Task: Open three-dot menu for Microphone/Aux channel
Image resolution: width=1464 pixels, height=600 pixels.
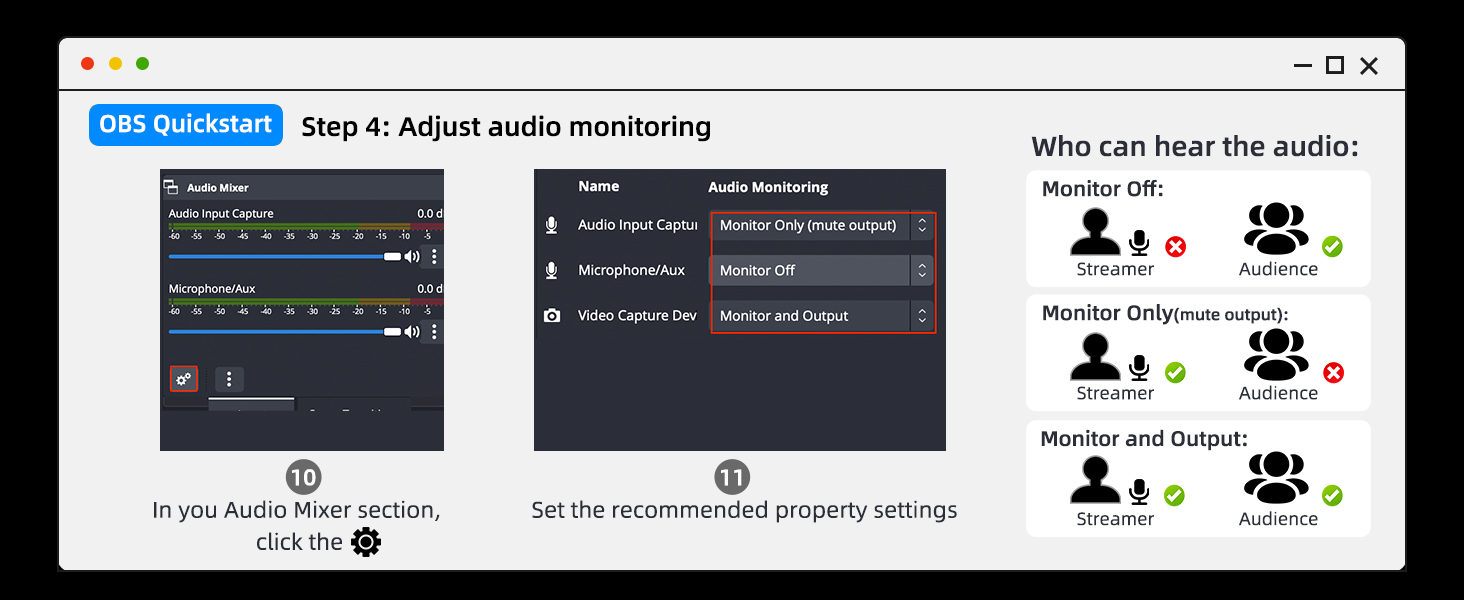Action: tap(434, 332)
